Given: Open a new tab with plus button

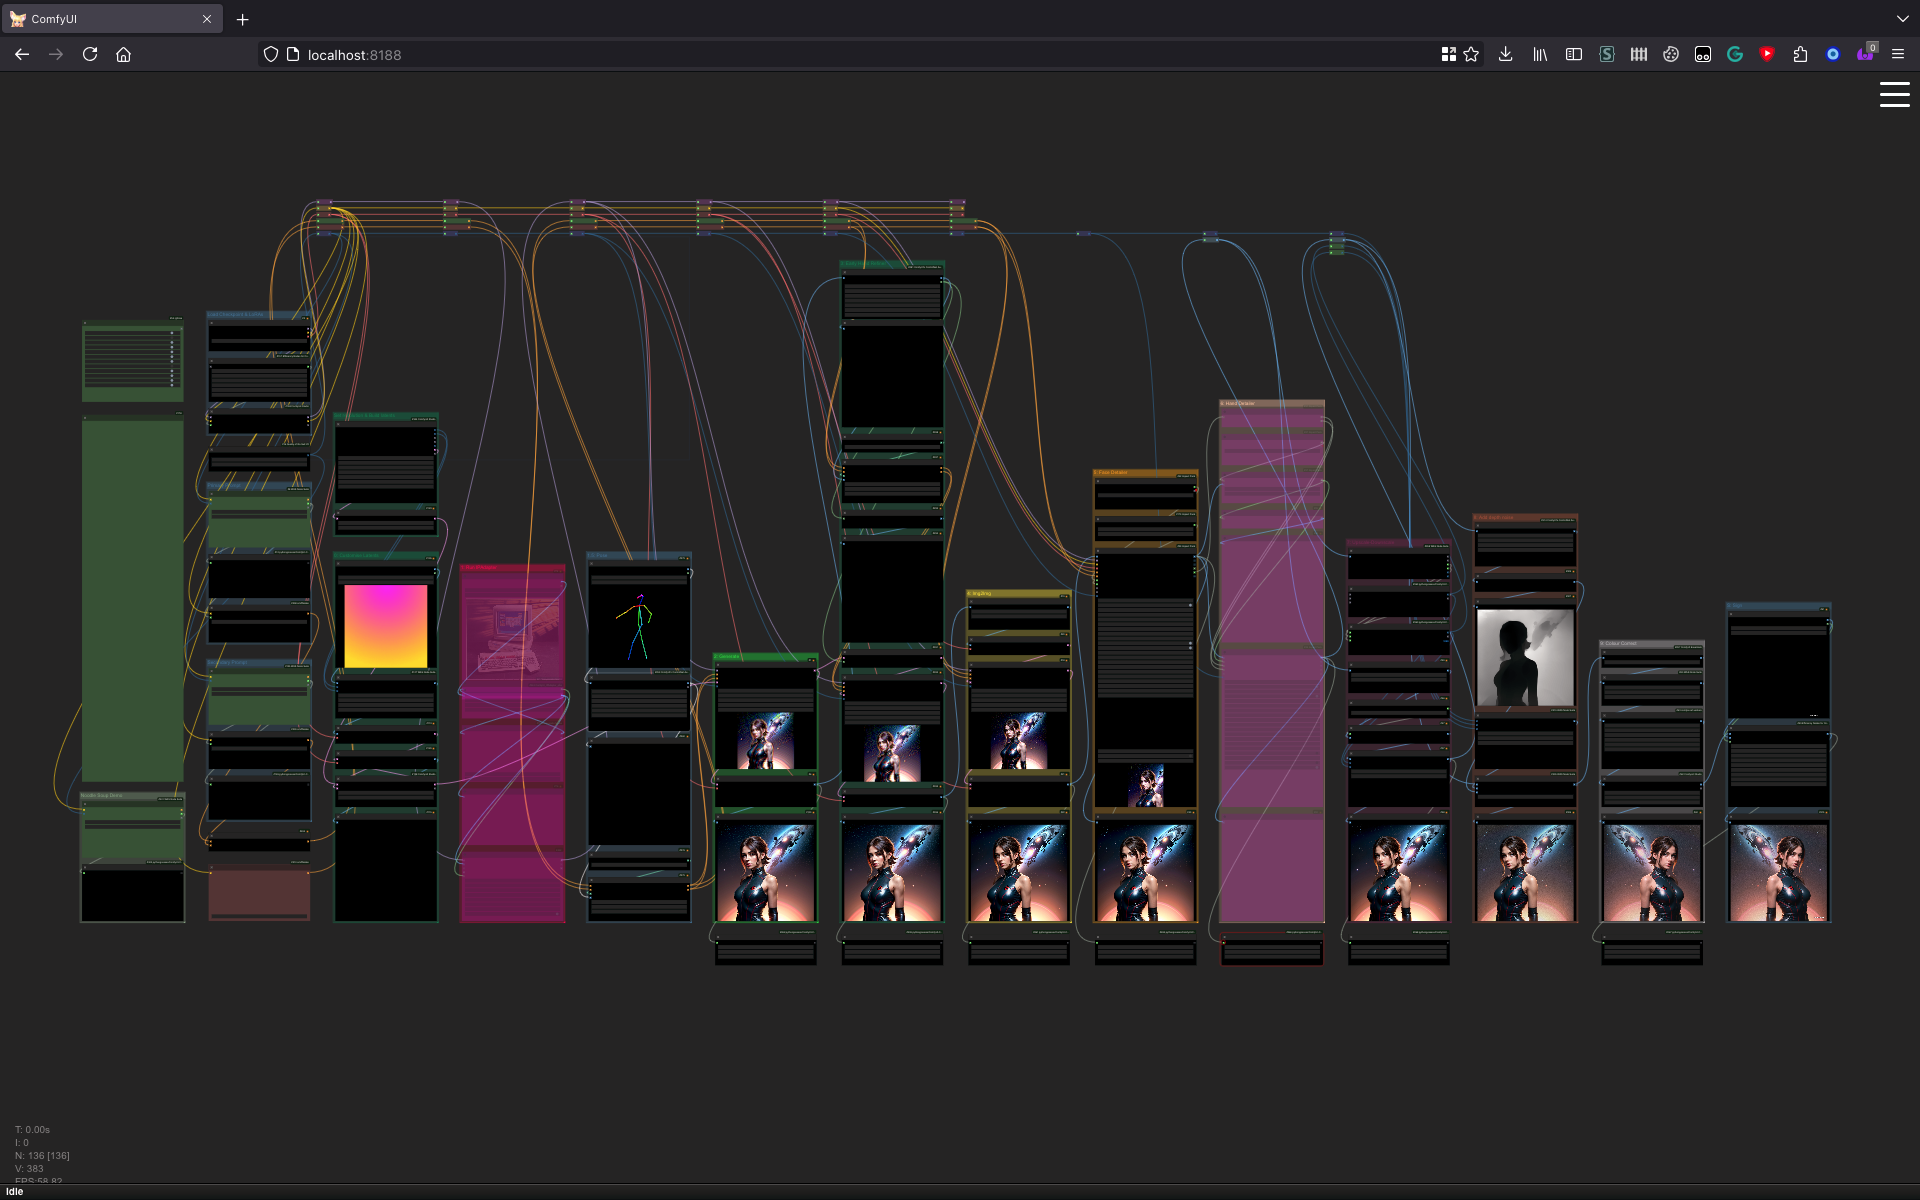Looking at the screenshot, I should (242, 19).
